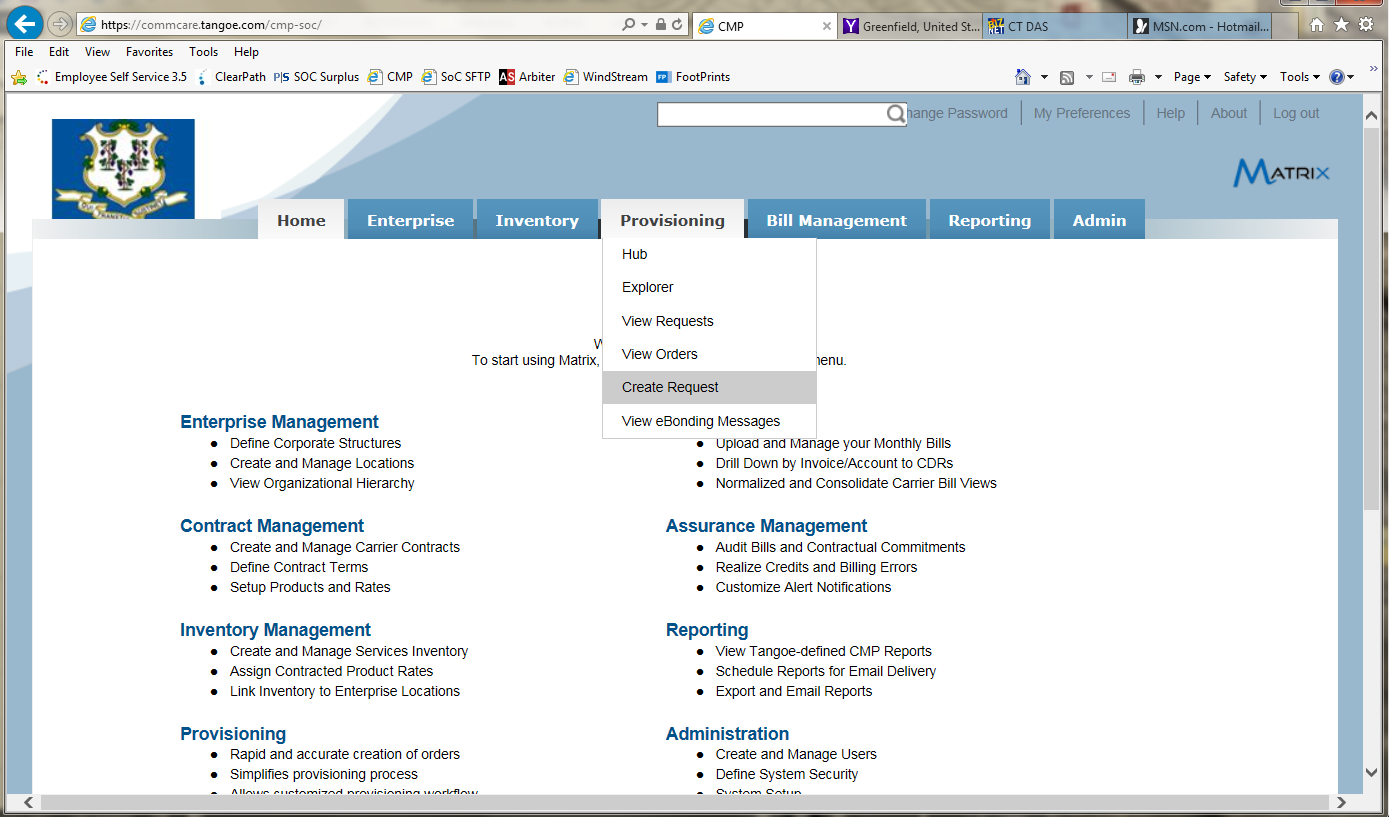
Task: Expand the Page dropdown menu
Action: click(x=1192, y=77)
